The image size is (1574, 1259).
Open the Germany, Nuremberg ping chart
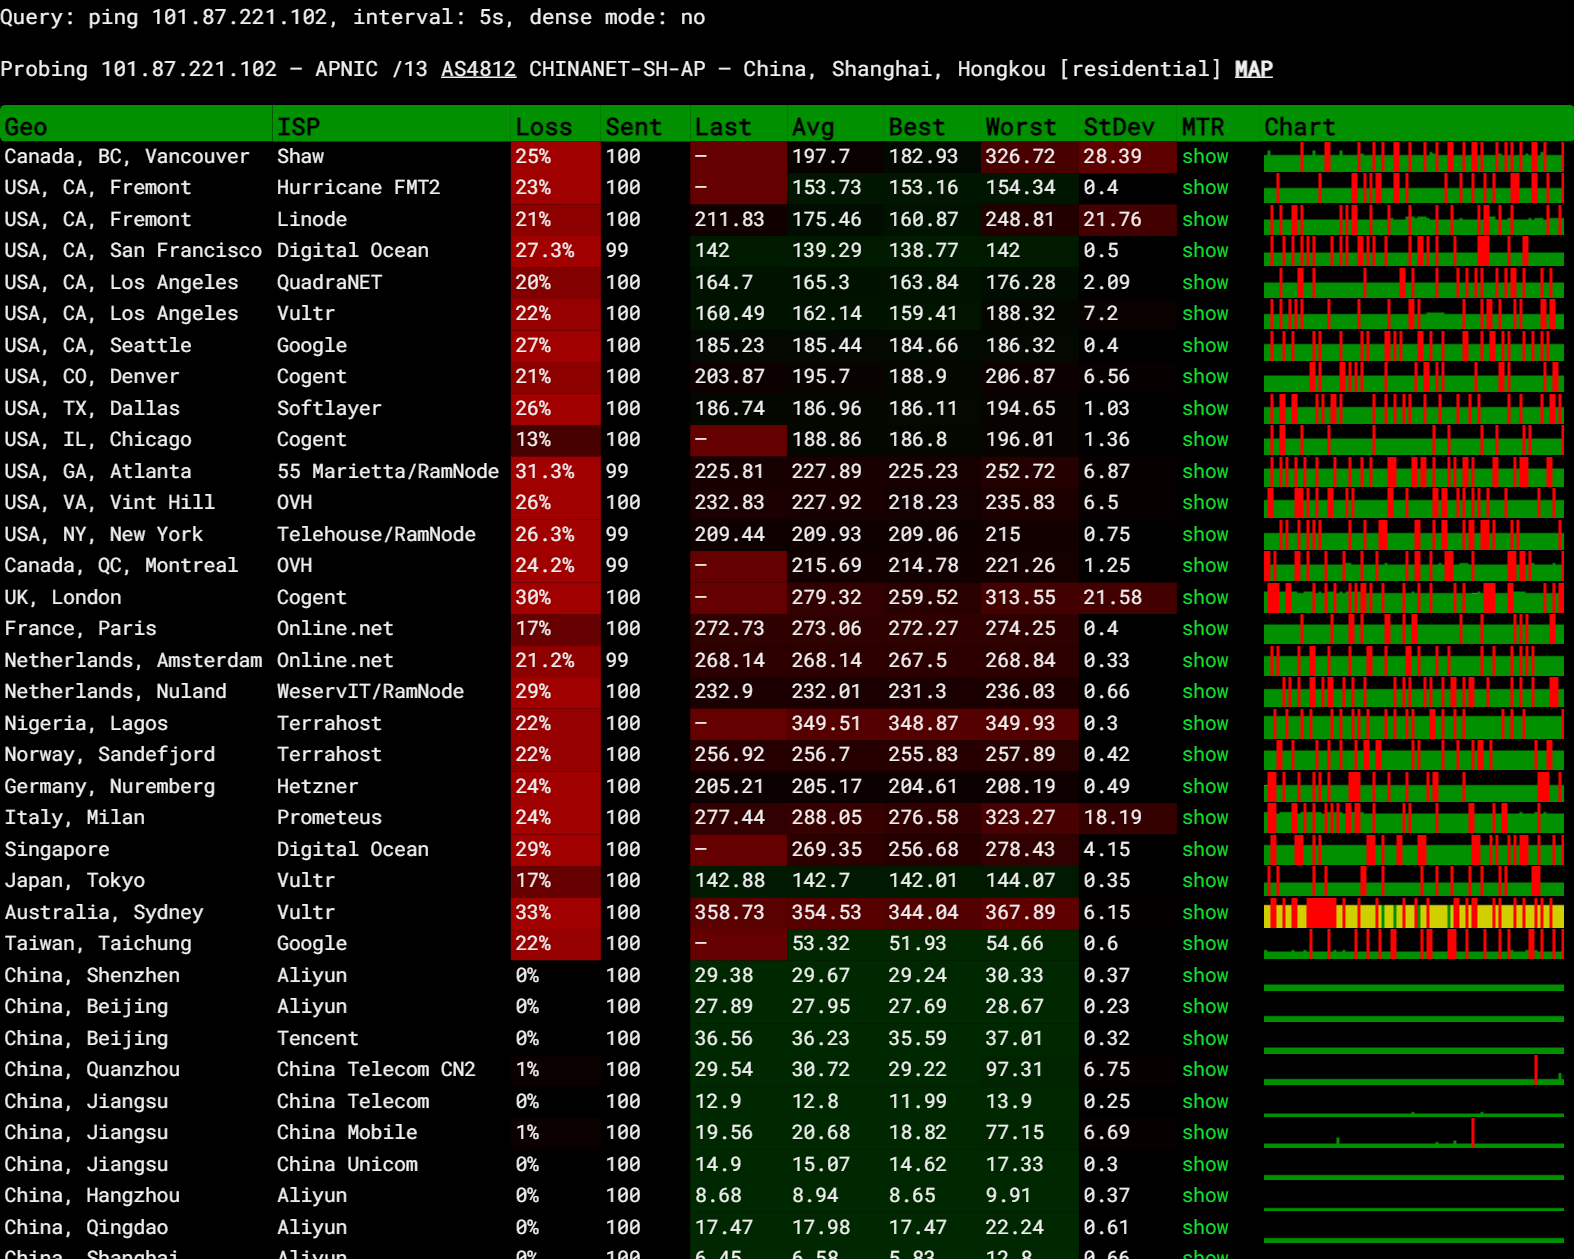(x=1414, y=787)
